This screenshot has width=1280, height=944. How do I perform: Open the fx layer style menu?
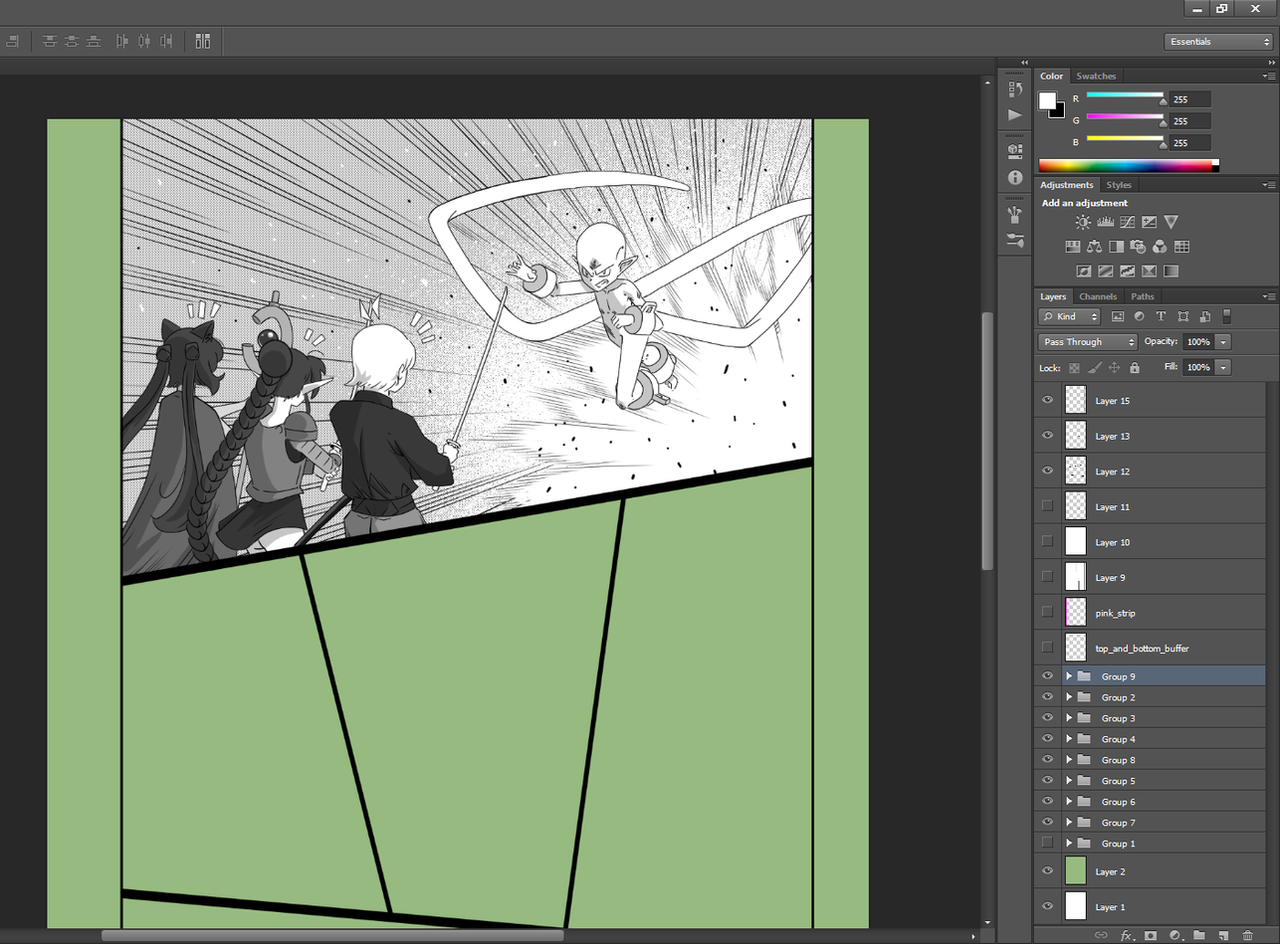1126,936
